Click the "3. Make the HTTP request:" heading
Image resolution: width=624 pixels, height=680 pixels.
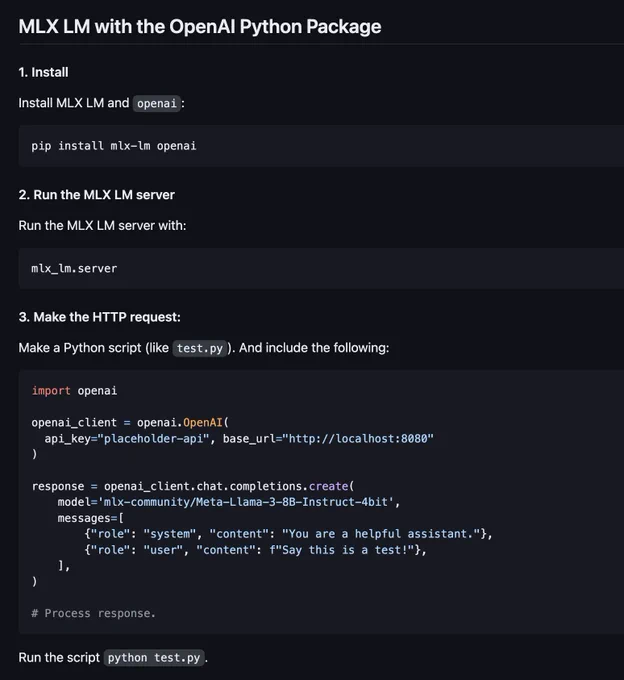tap(100, 317)
